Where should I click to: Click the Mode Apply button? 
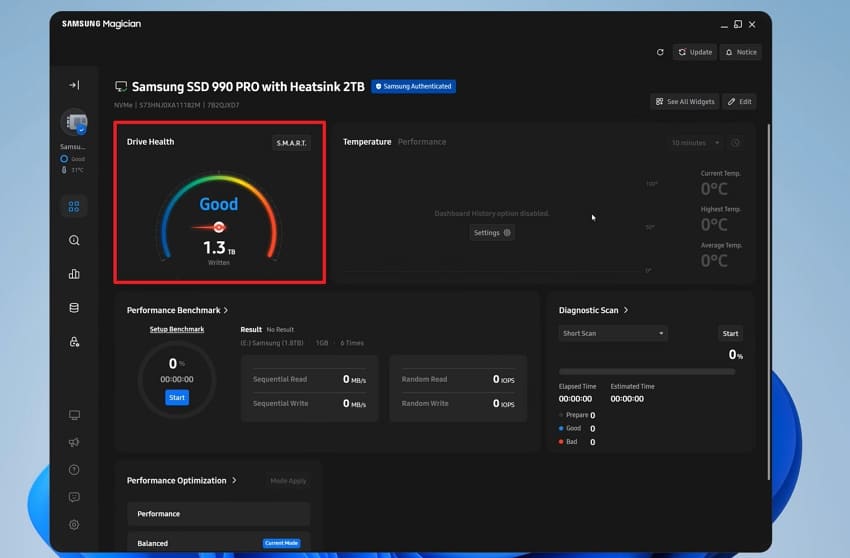pyautogui.click(x=288, y=481)
